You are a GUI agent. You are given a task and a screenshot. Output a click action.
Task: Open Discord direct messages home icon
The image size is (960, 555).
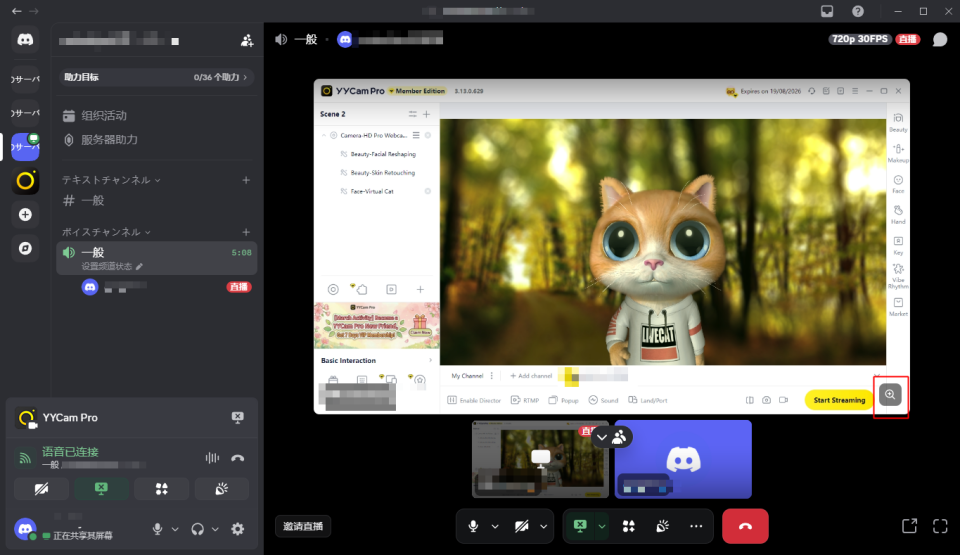coord(26,40)
